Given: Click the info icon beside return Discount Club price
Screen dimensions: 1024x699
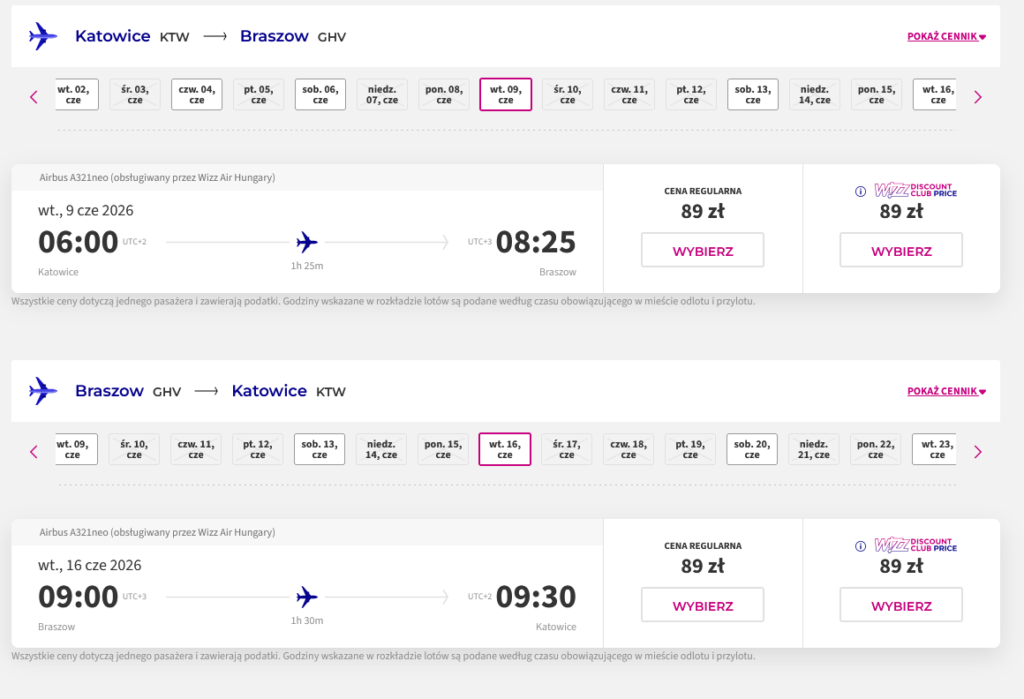Looking at the screenshot, I should click(860, 547).
